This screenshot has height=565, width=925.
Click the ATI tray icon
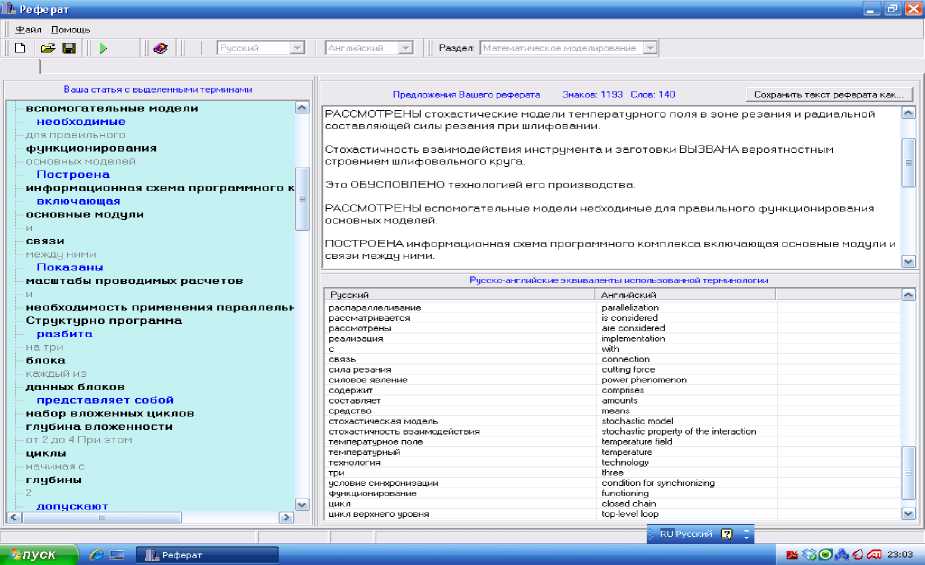tap(873, 554)
